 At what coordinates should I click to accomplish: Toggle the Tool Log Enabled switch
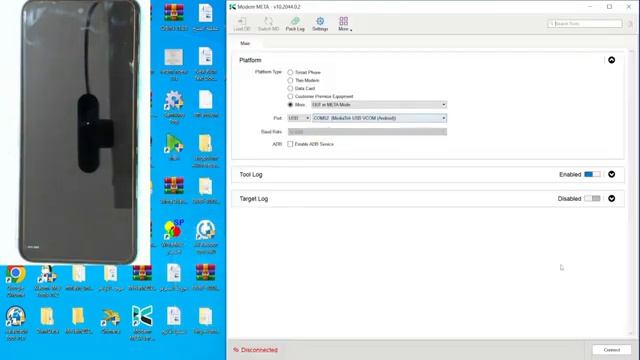click(592, 174)
